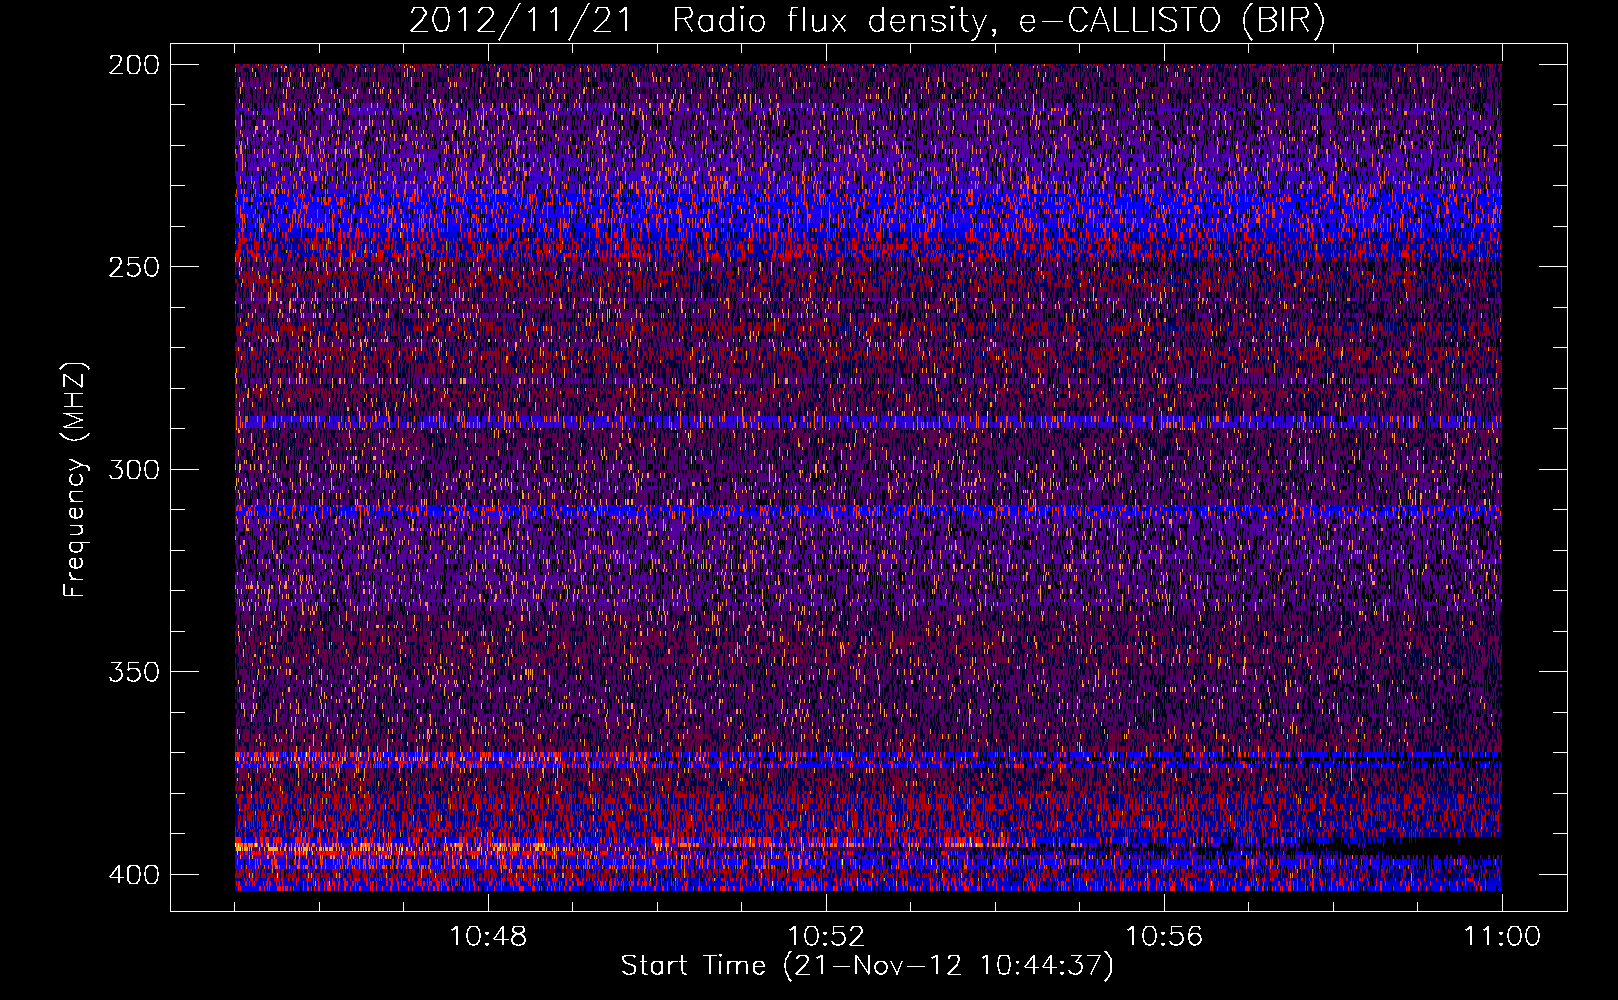Click the 10:48 time tick label
The width and height of the screenshot is (1618, 1000).
click(488, 937)
